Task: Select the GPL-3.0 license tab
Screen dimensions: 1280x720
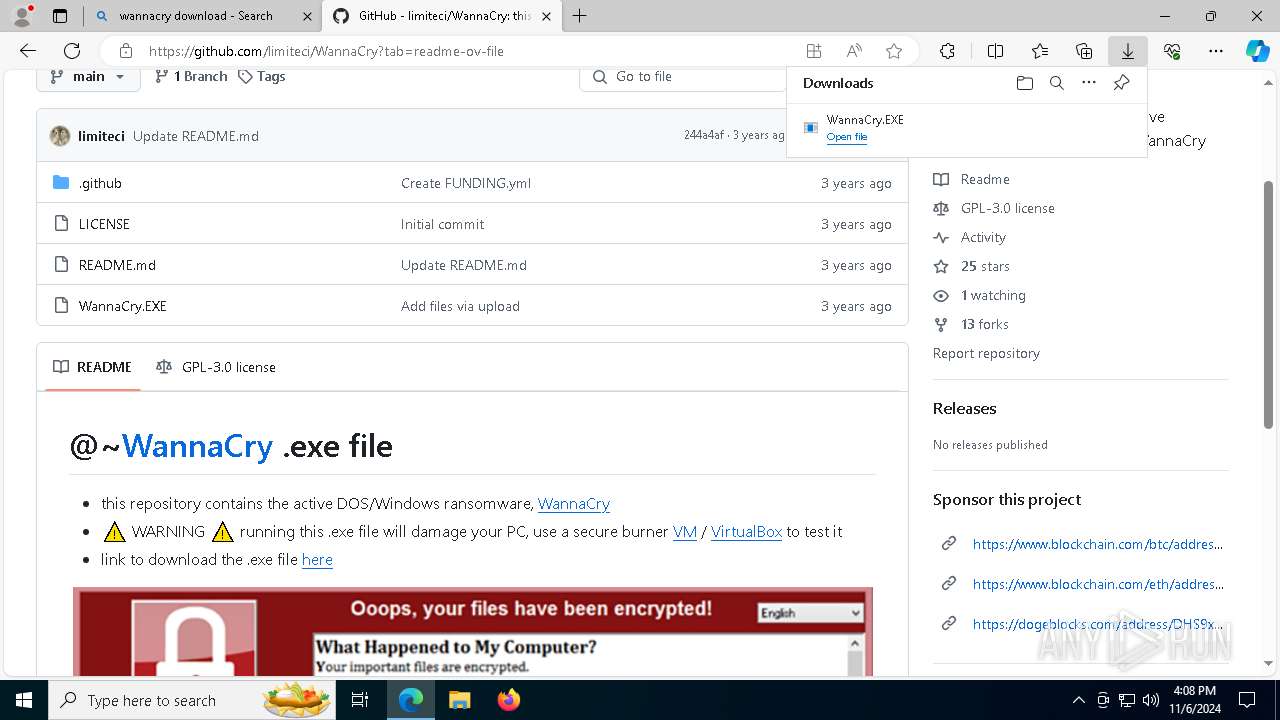Action: [216, 367]
